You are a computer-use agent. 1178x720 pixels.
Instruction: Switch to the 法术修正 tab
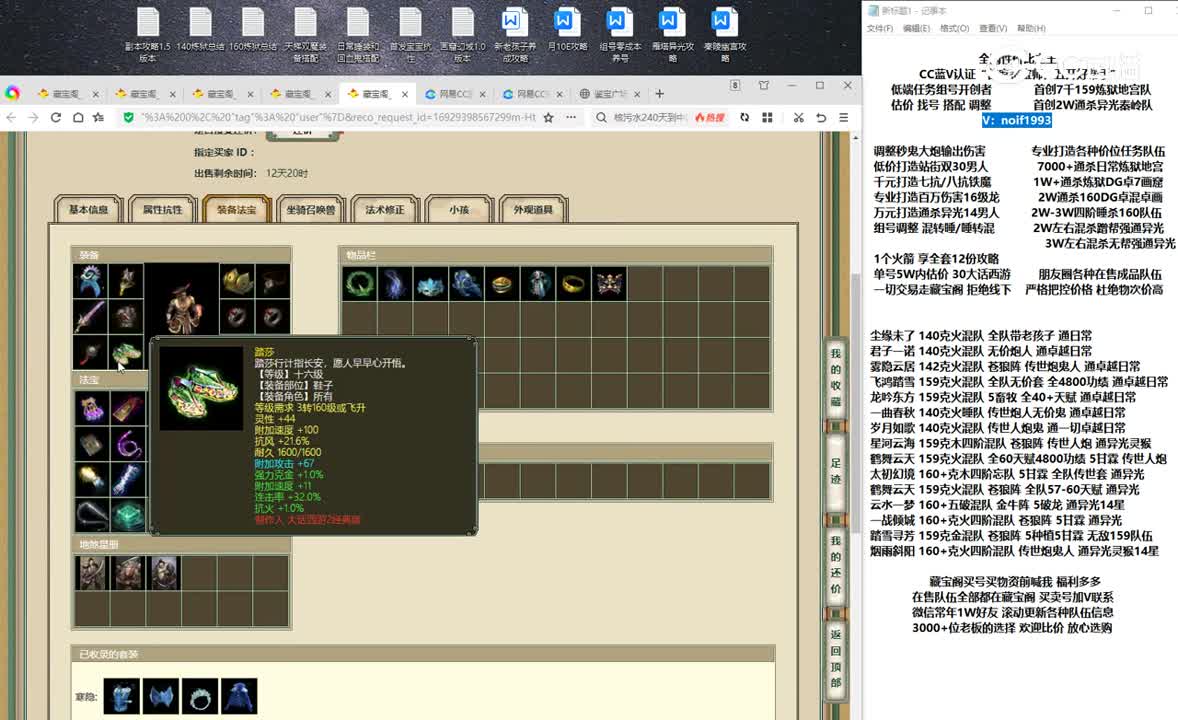coord(385,210)
